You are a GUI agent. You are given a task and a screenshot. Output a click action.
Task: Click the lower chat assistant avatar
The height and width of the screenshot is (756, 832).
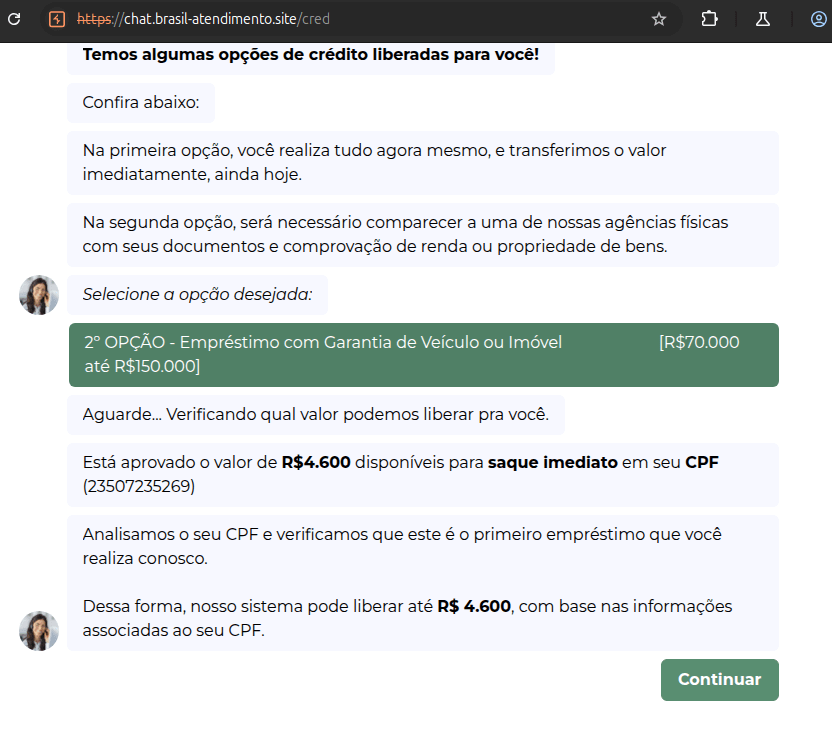coord(38,631)
